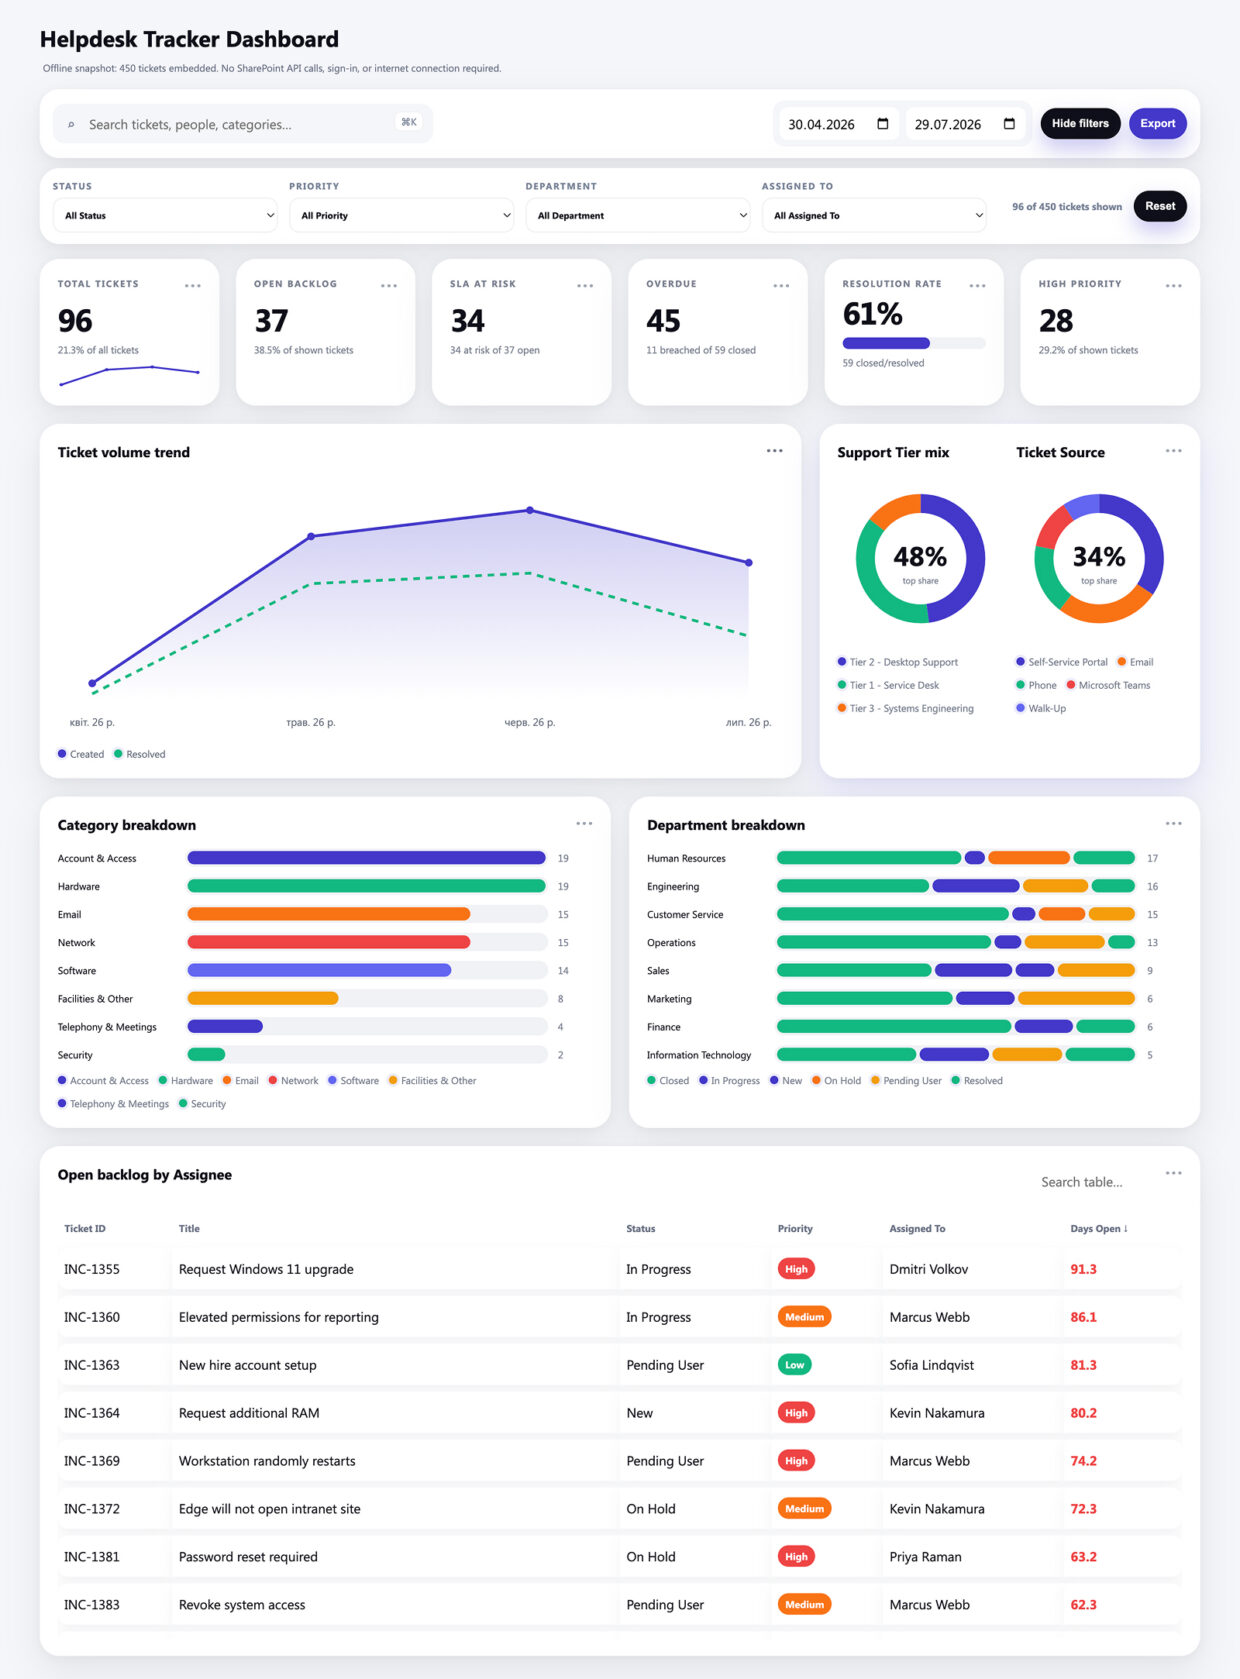Click Medium badge on INC-1360 row

[x=804, y=1317]
